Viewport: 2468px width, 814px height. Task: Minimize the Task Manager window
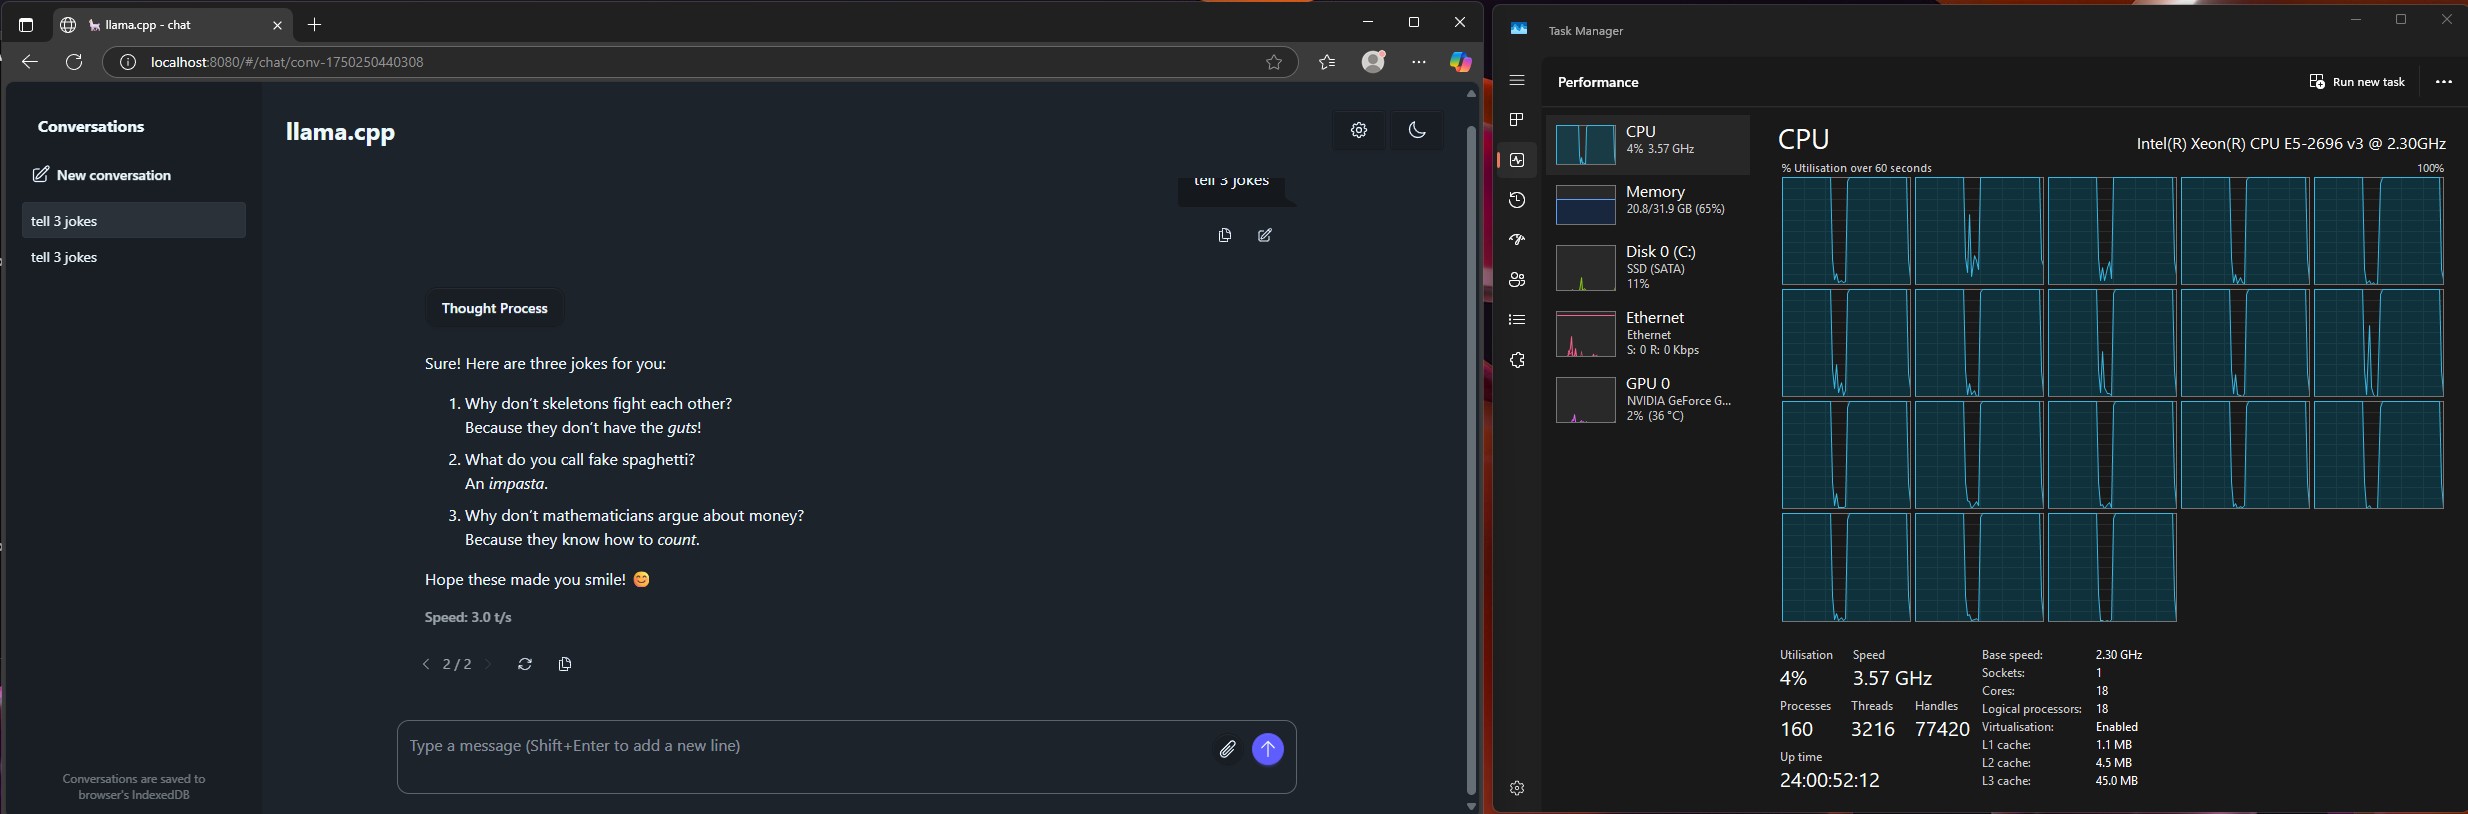2355,20
